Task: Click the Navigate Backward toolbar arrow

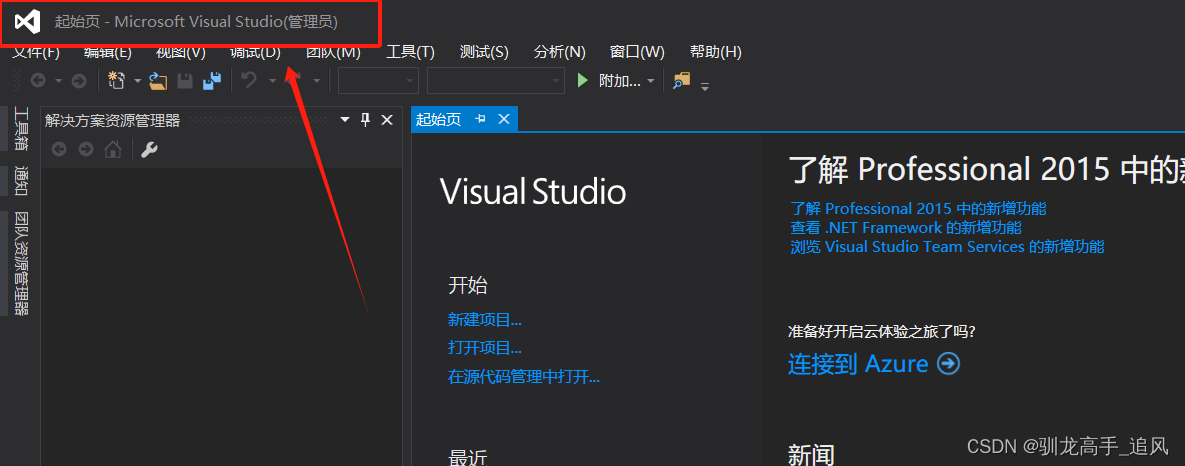Action: tap(37, 81)
